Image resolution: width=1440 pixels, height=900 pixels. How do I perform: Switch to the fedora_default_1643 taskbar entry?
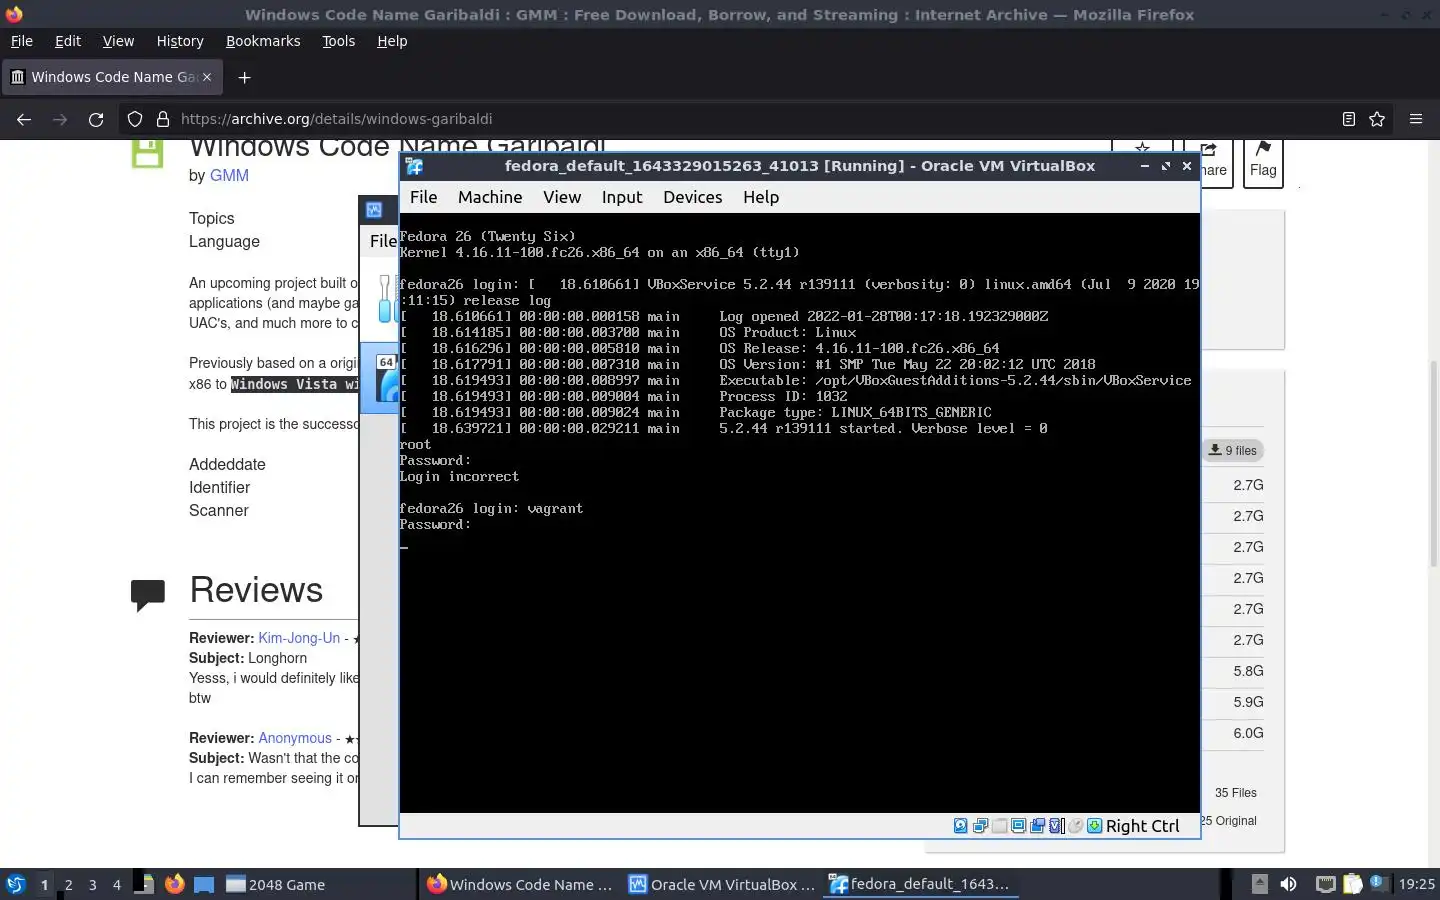coord(920,884)
